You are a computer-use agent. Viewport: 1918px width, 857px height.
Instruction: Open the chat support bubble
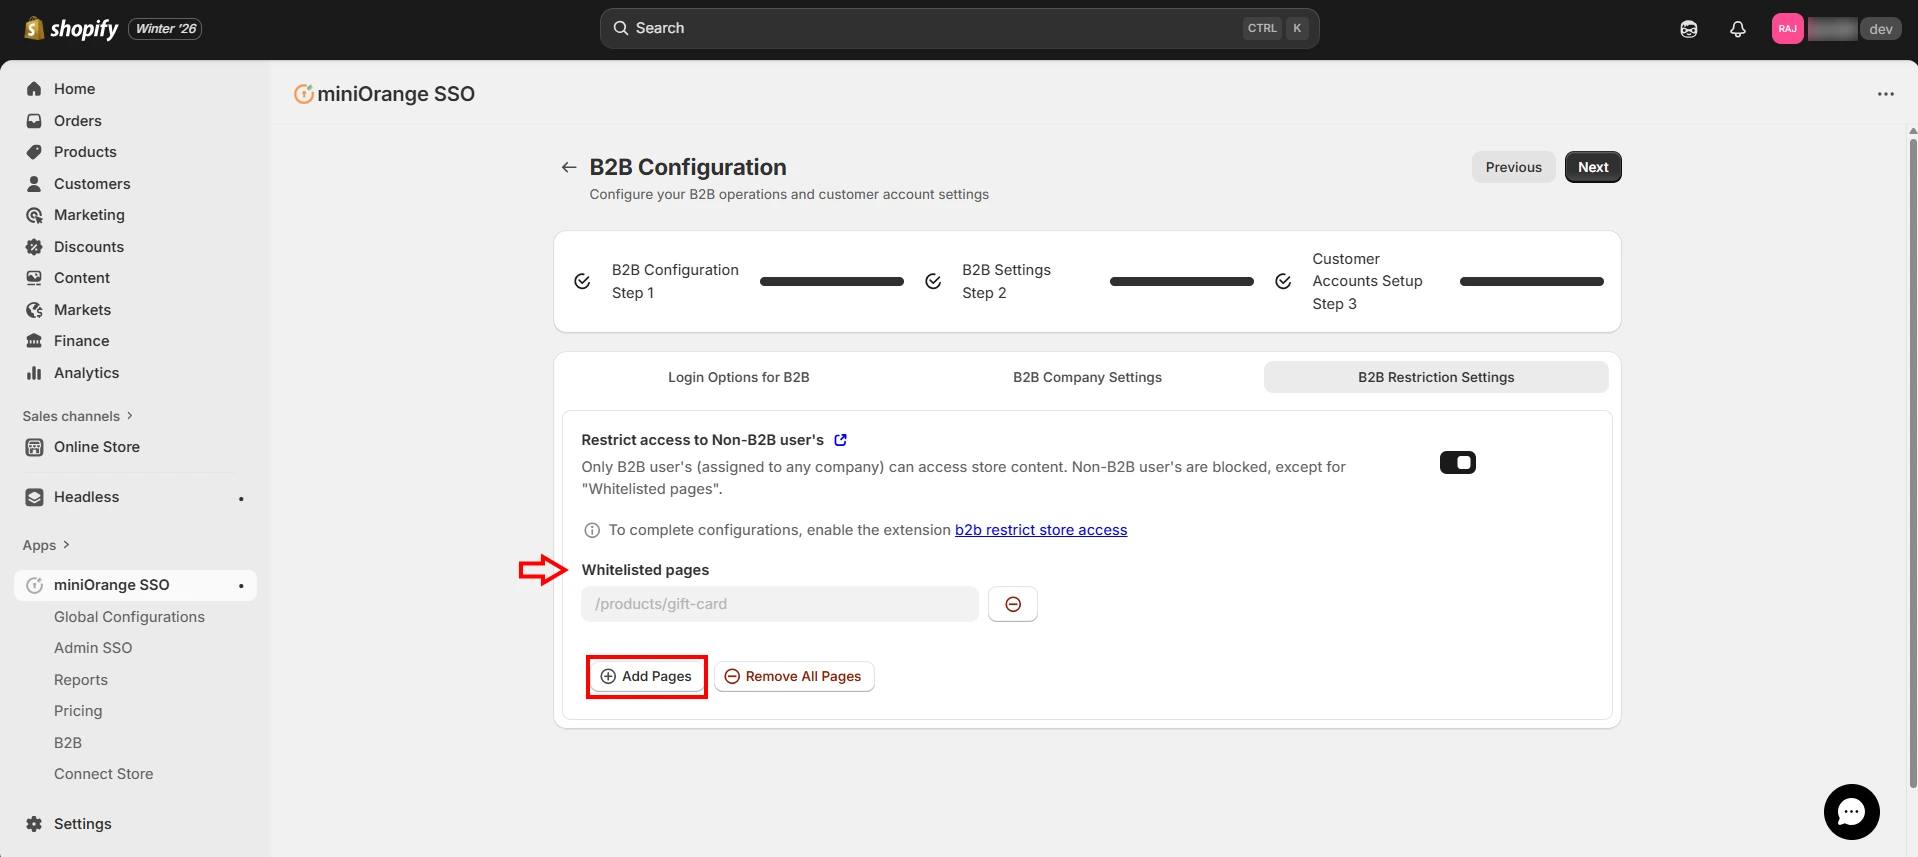(x=1851, y=812)
